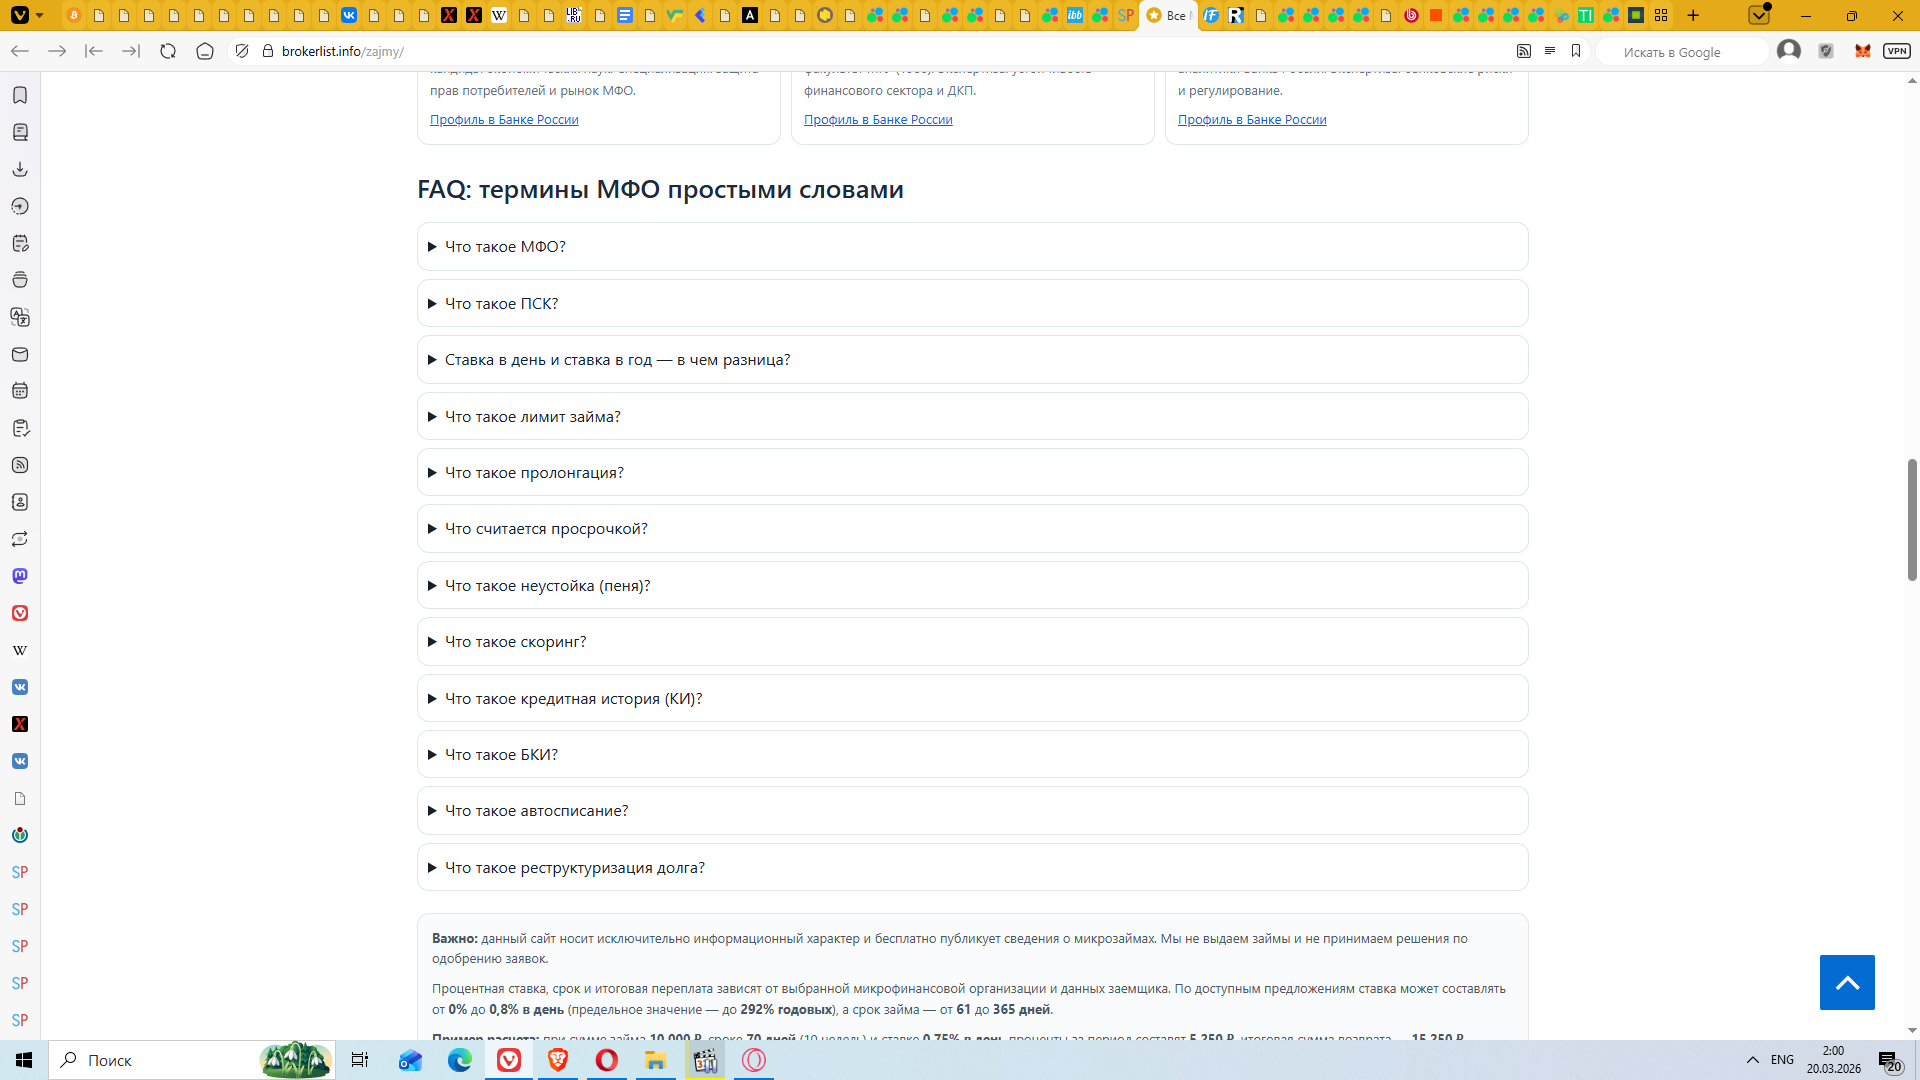The image size is (1920, 1080).
Task: Open the Bookmarks panel in sidebar
Action: 20,95
